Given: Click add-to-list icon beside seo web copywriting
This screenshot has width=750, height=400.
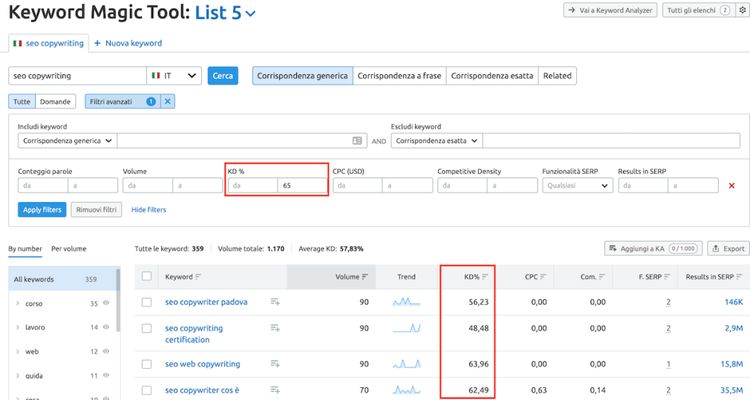Looking at the screenshot, I should (275, 364).
